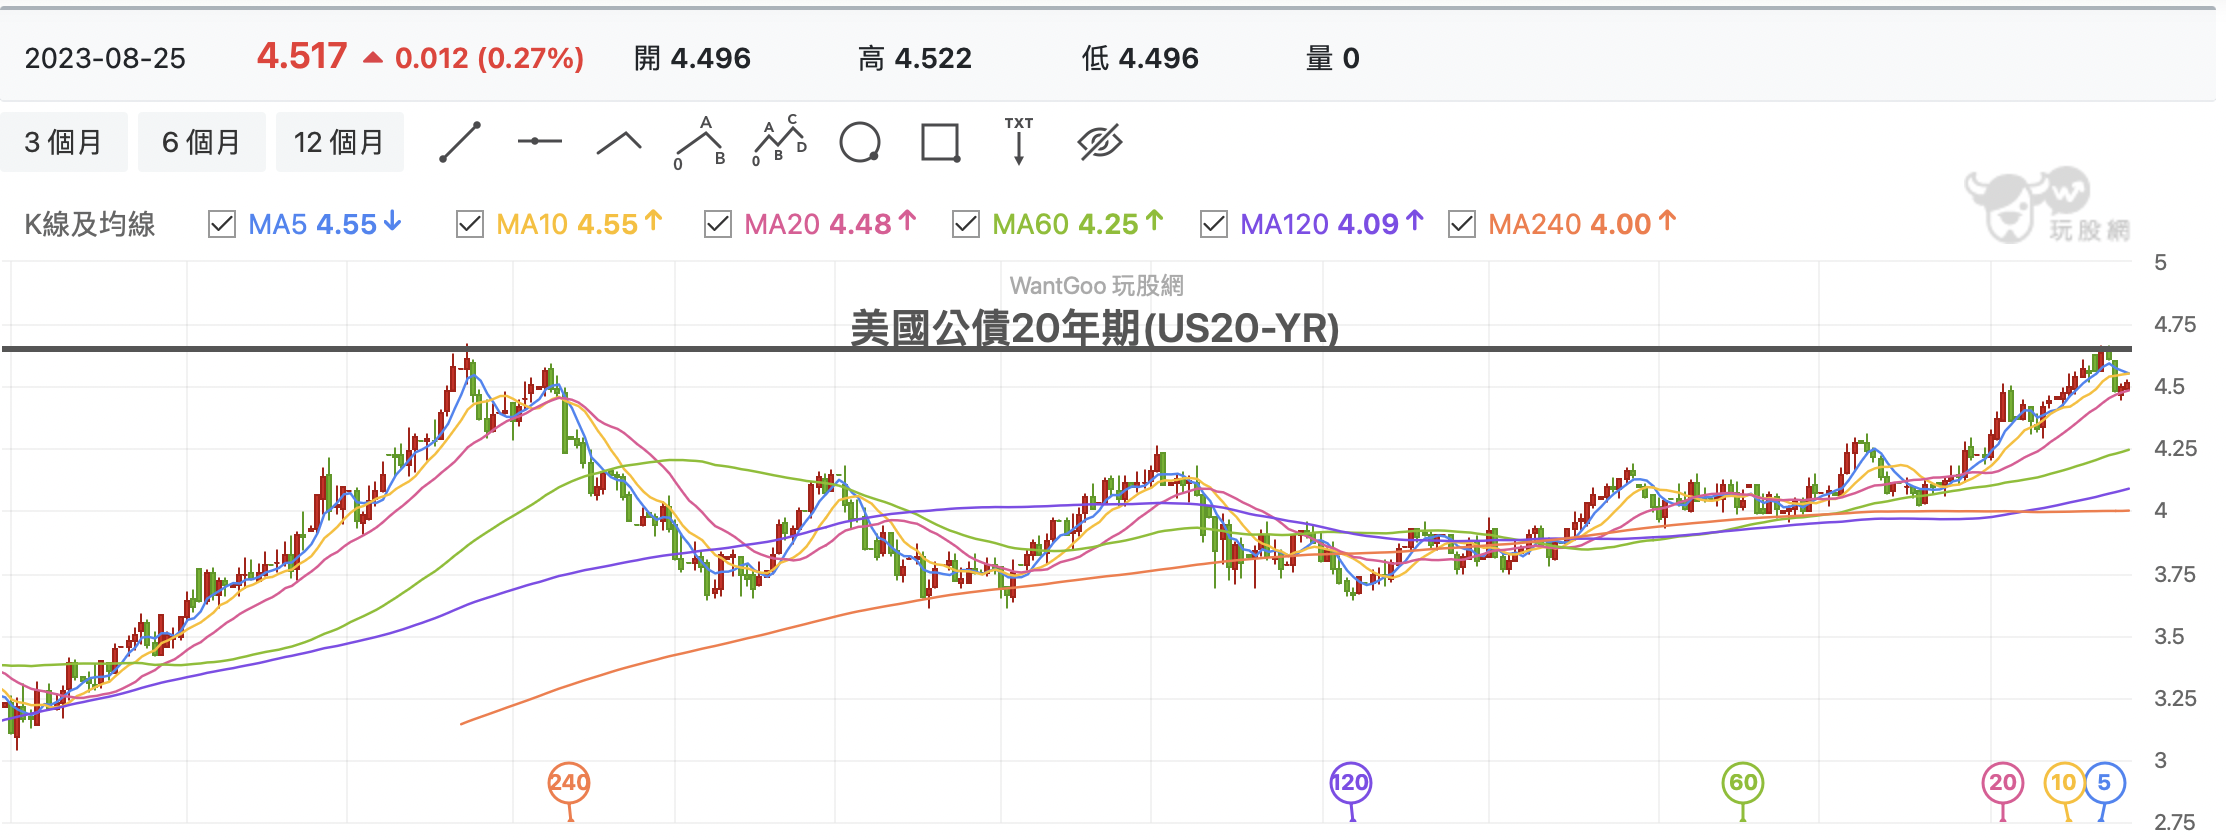The image size is (2226, 840).
Task: Toggle hide drawings eye-slash icon
Action: coord(1100,142)
